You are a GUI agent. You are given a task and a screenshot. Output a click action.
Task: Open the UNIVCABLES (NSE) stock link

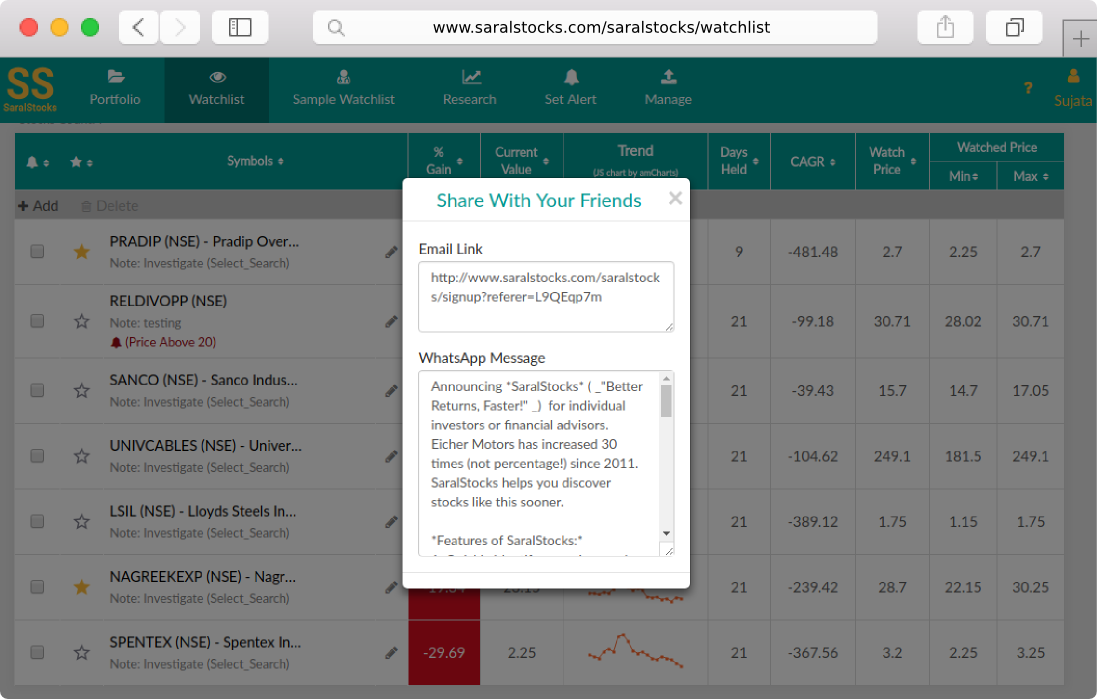(x=206, y=446)
